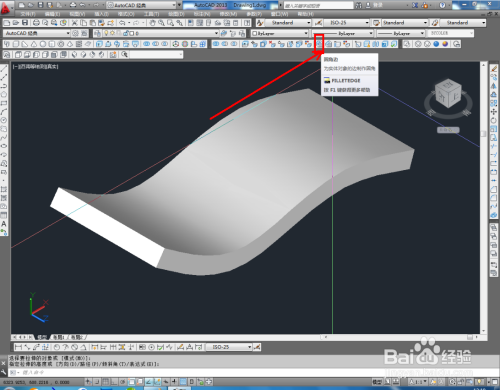Click the ViewCube in the drawing area
This screenshot has width=500, height=390.
[x=448, y=94]
